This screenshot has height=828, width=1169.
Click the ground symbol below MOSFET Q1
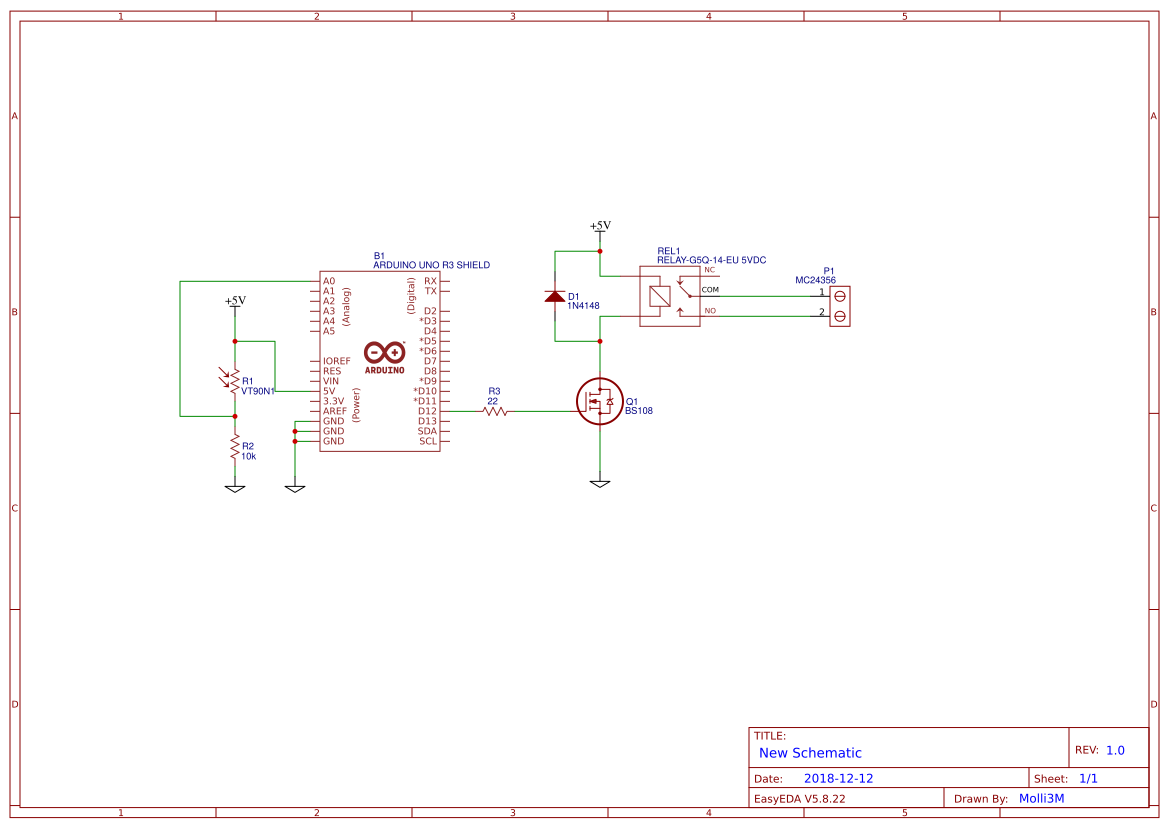click(598, 485)
